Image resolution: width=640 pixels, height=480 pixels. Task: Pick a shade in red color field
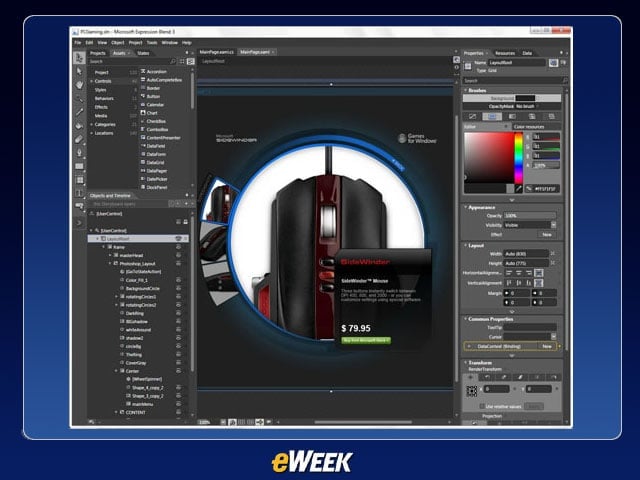(x=489, y=158)
